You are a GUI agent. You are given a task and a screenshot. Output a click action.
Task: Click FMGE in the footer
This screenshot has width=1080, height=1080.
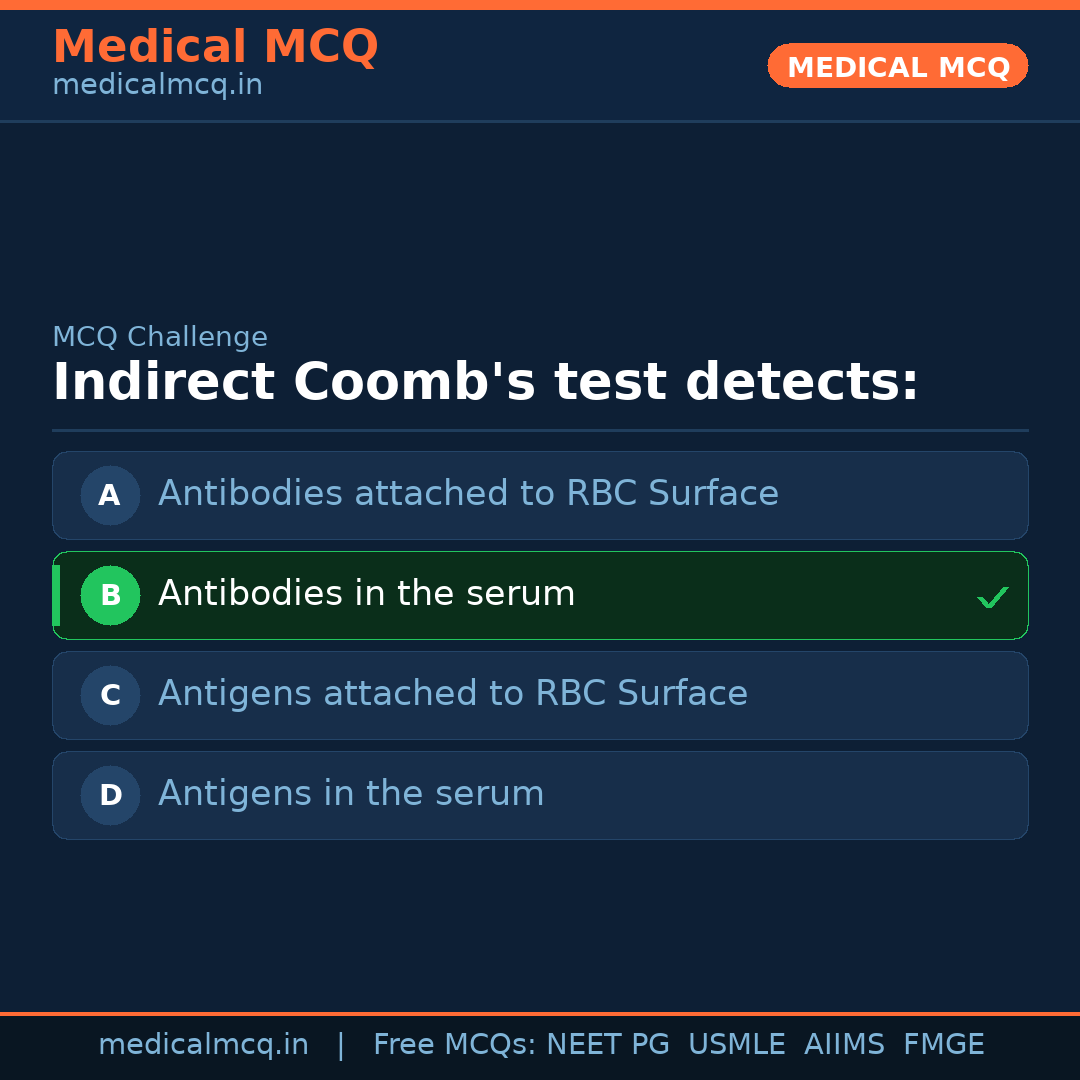(x=943, y=1045)
